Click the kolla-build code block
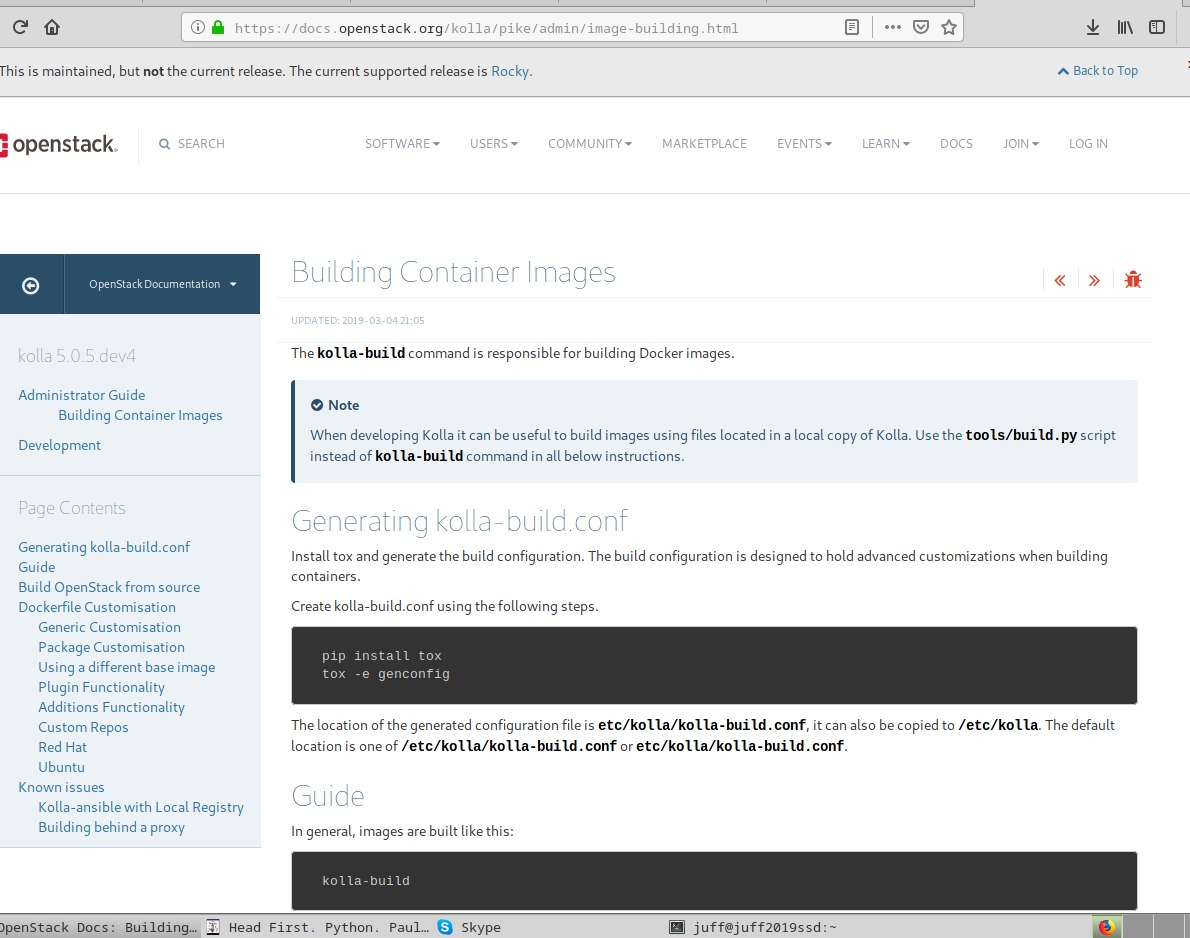Image resolution: width=1190 pixels, height=938 pixels. point(714,880)
